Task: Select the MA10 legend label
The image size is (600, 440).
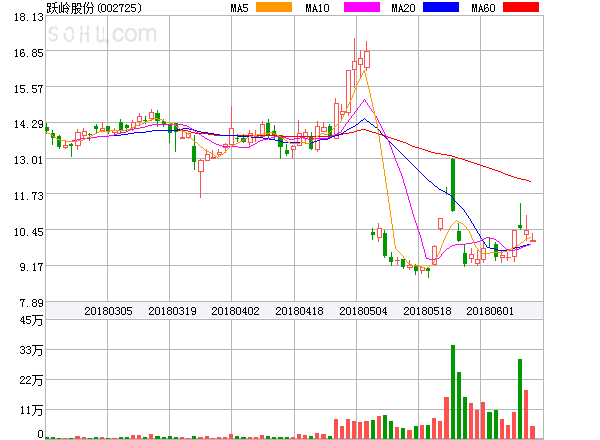Action: (317, 8)
